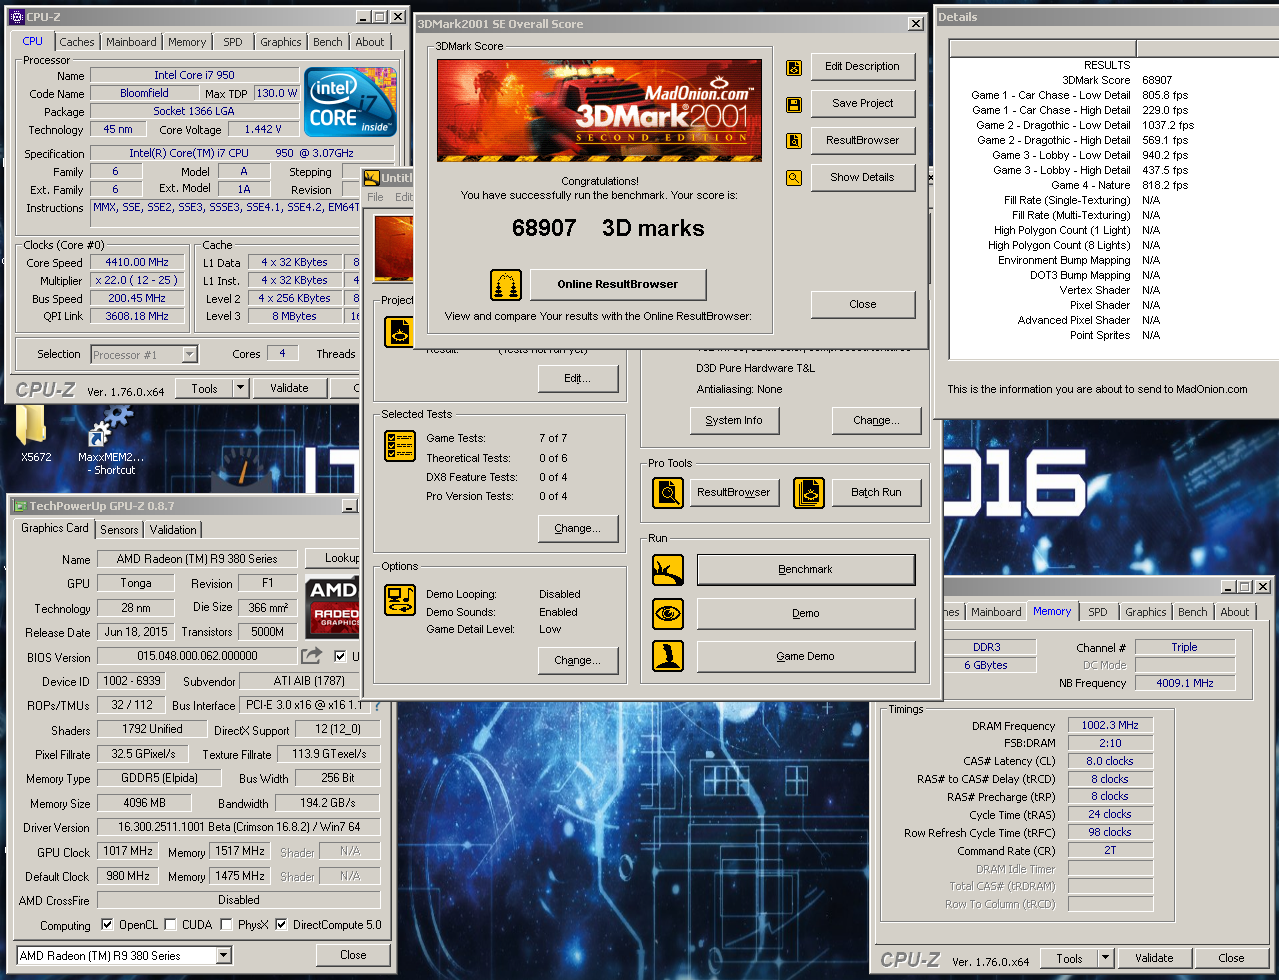
Task: Switch to the Caches tab in CPU-Z
Action: tap(77, 42)
